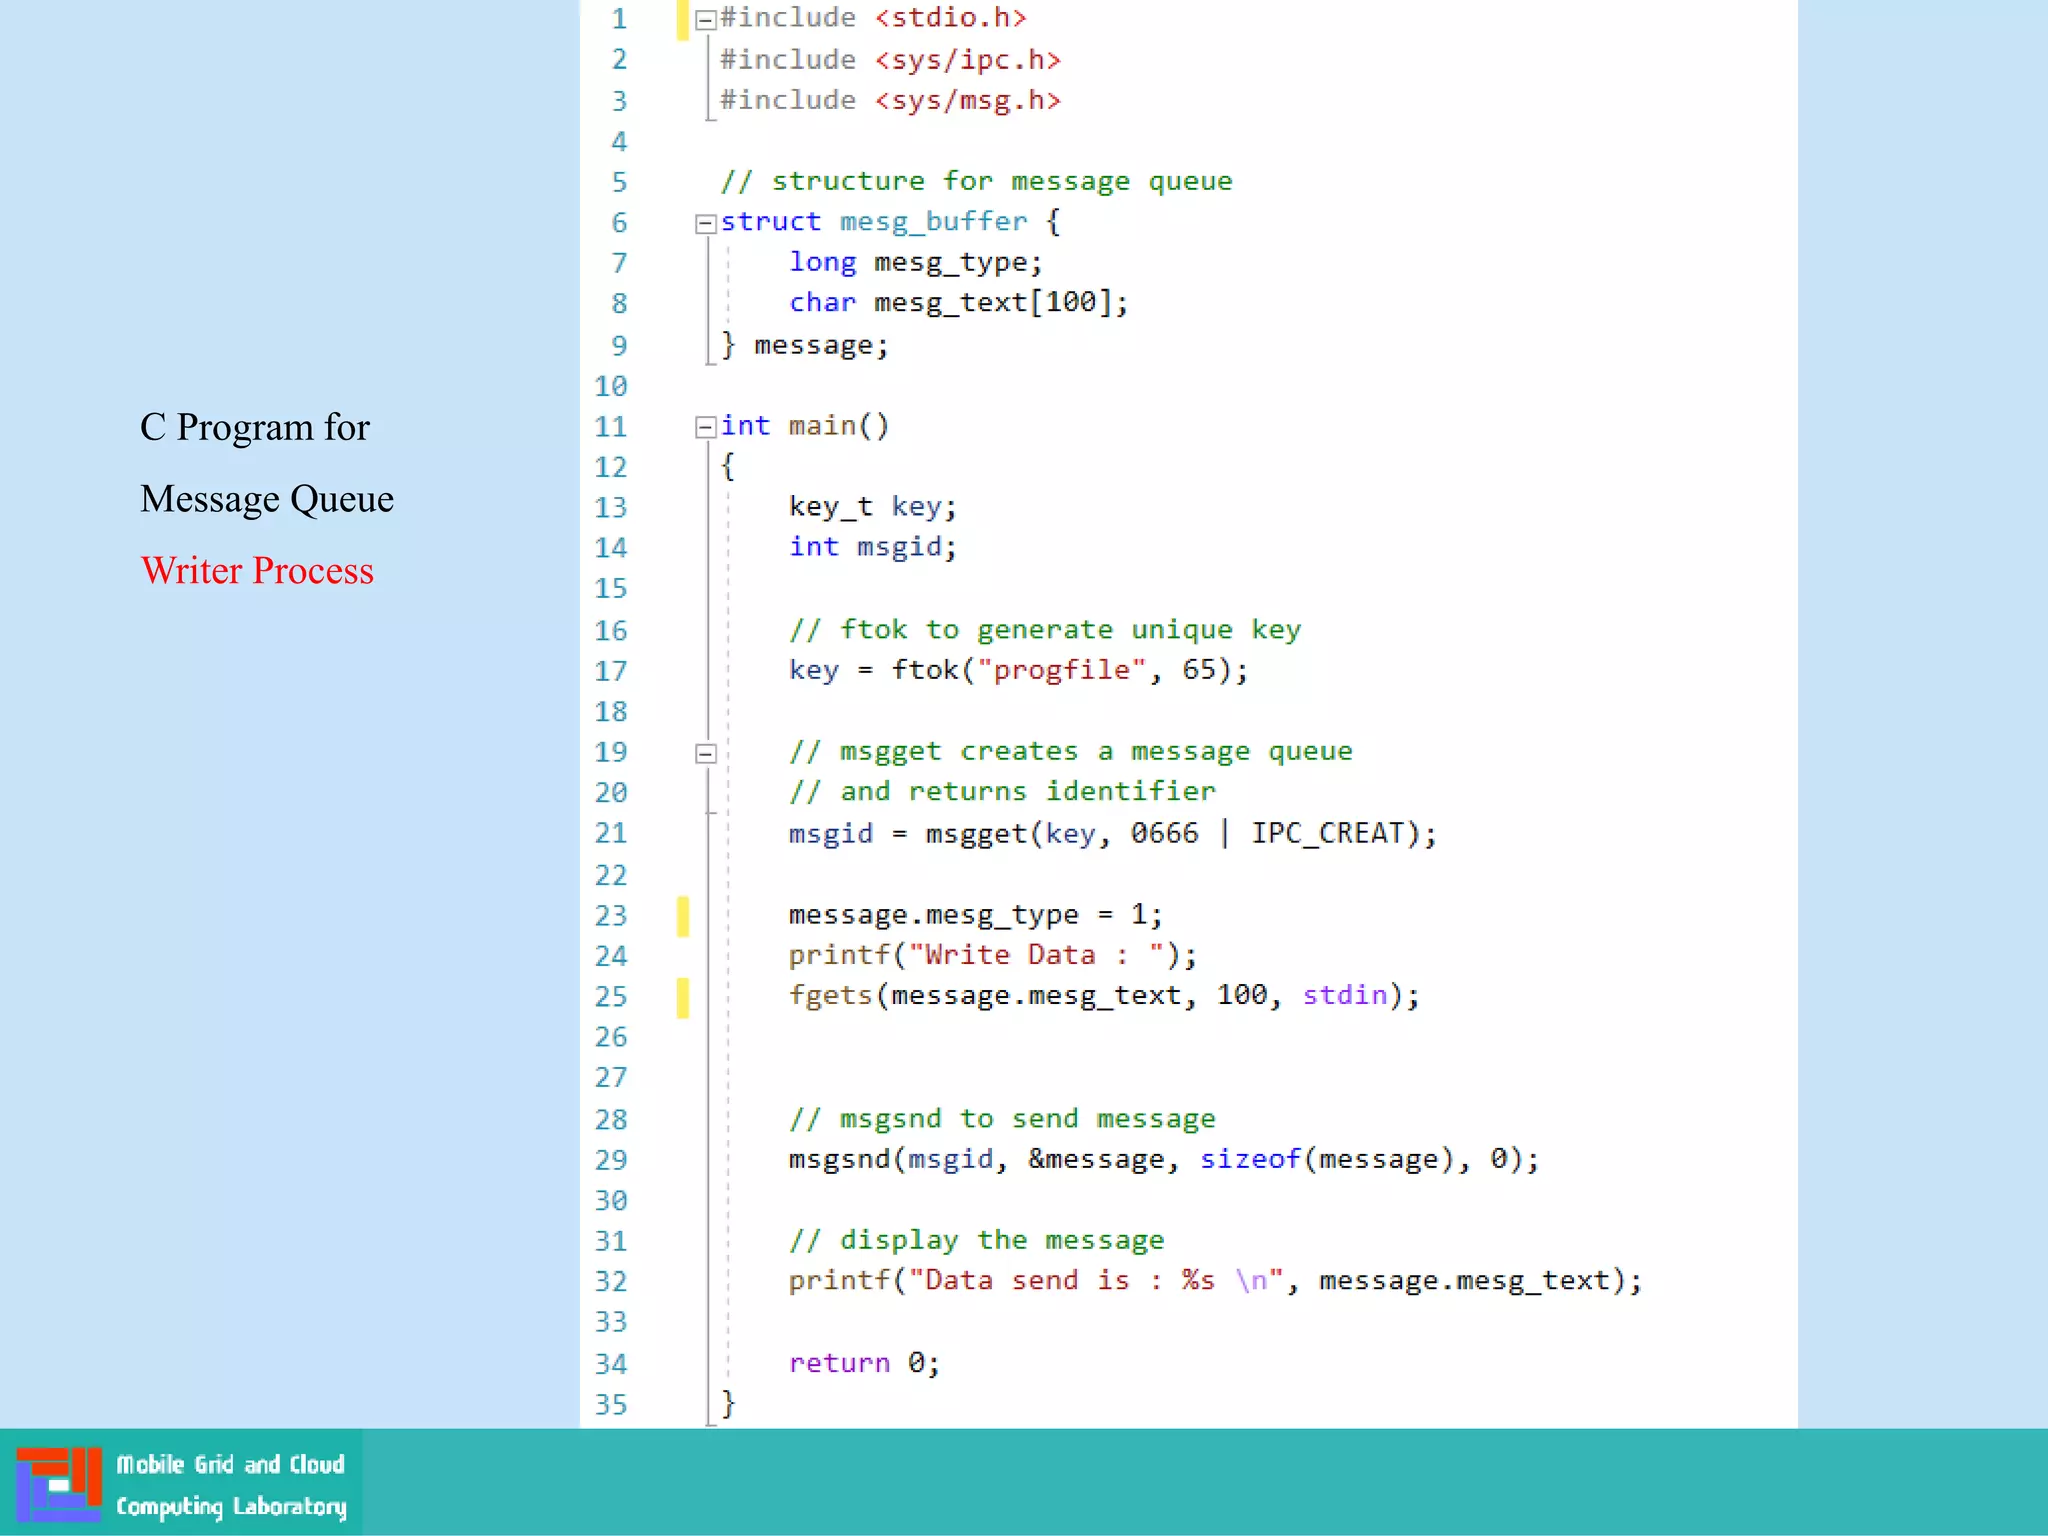Screen dimensions: 2048x1536
Task: Click the 'char mesg_text[100];' declaration
Action: 958,303
